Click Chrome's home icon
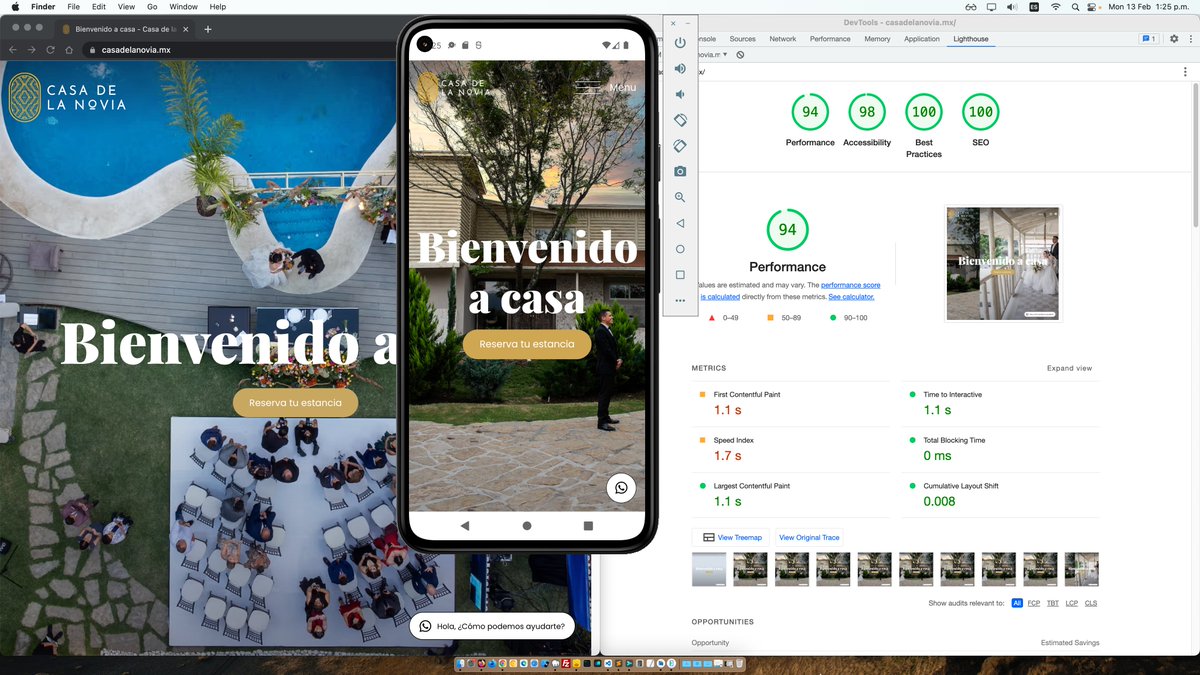Viewport: 1200px width, 675px height. click(69, 50)
